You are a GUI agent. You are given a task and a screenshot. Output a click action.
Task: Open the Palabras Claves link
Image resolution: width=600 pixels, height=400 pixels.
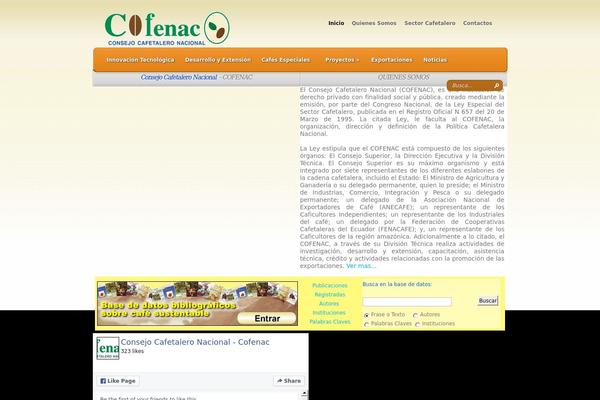tap(329, 322)
